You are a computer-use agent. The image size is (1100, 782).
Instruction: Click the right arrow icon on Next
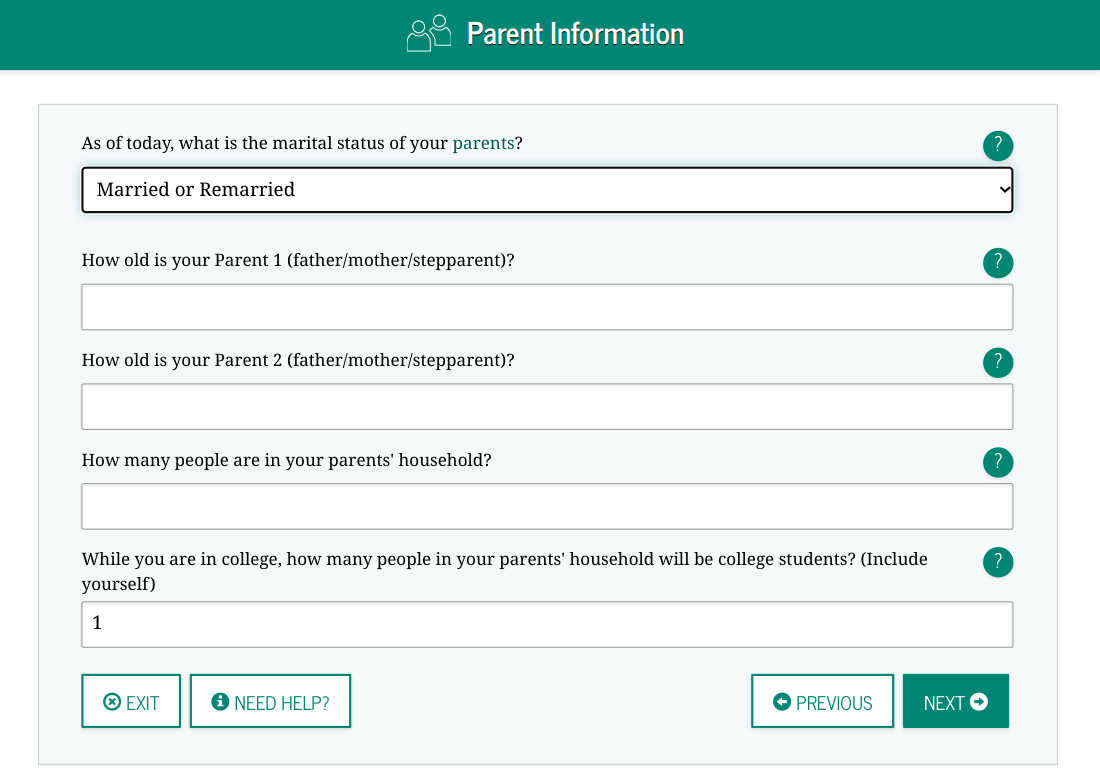pos(979,701)
